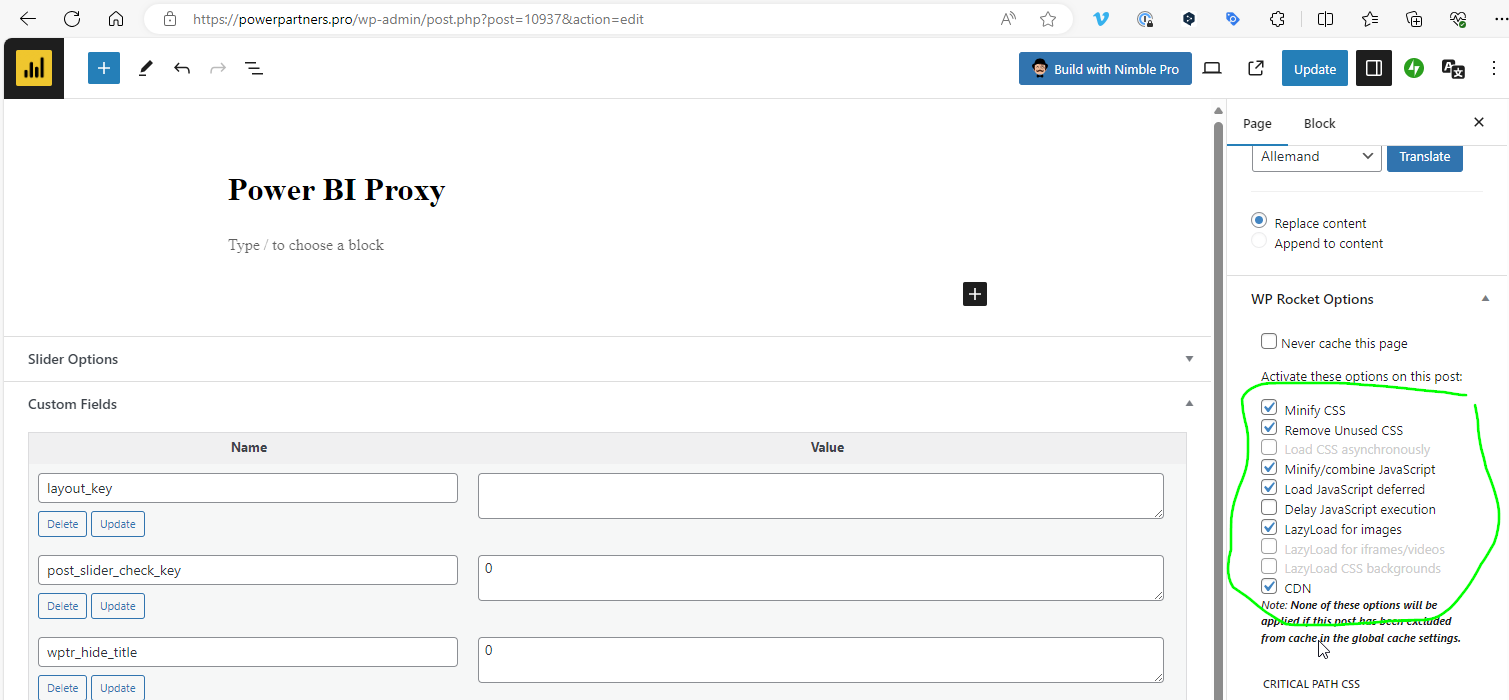Reload the page with the refresh icon
Viewport: 1509px width, 700px height.
(x=72, y=19)
